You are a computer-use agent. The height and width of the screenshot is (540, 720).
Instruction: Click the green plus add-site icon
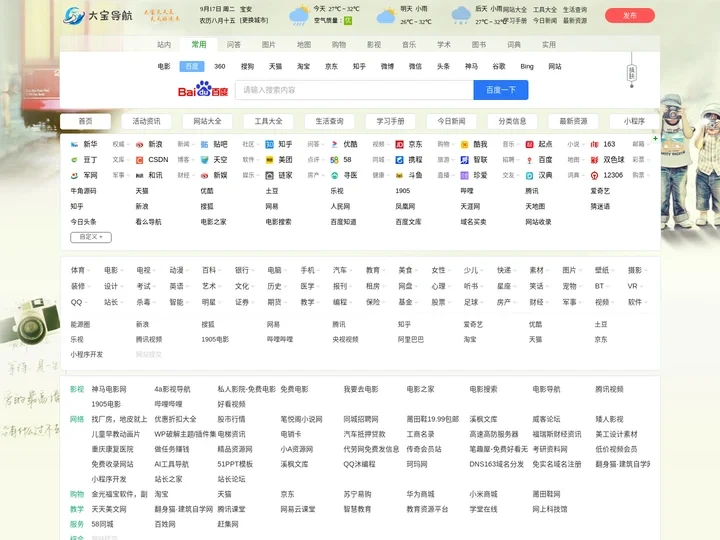[x=655, y=138]
